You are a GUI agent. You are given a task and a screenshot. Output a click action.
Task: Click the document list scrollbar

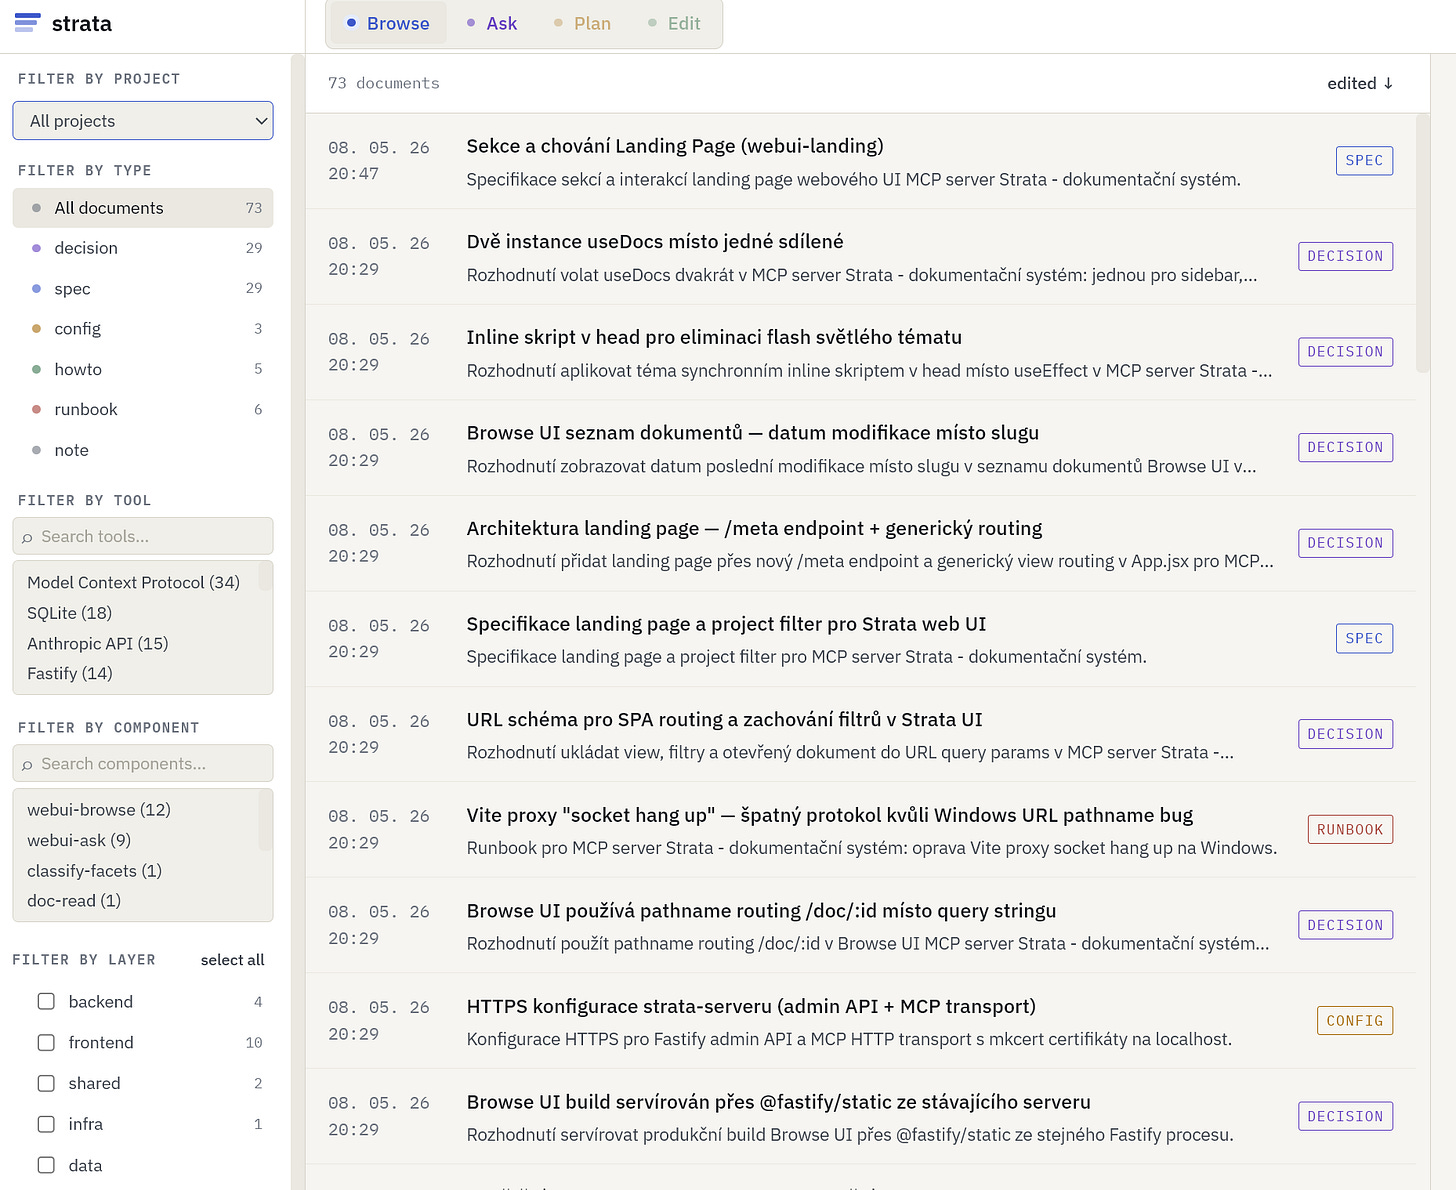[x=1423, y=243]
